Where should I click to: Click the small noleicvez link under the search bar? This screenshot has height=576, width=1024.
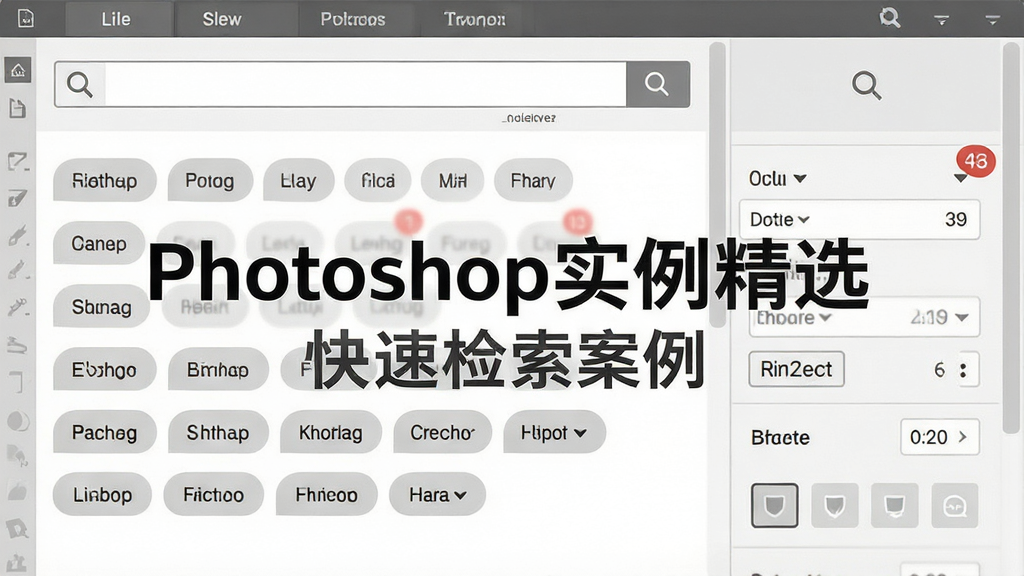pos(529,118)
